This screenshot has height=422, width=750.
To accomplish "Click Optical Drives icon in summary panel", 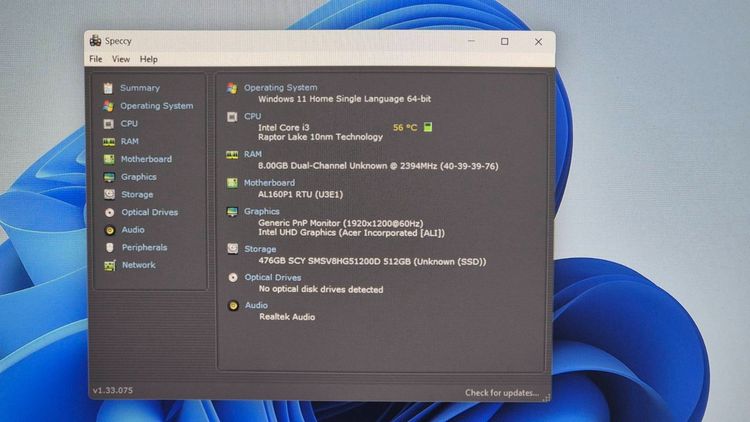I will tap(233, 278).
